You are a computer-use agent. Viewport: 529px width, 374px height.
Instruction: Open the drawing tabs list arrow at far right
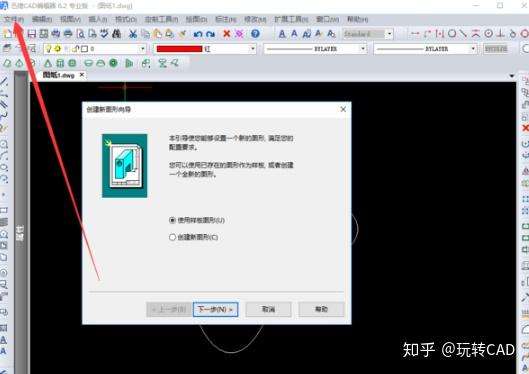[x=512, y=76]
